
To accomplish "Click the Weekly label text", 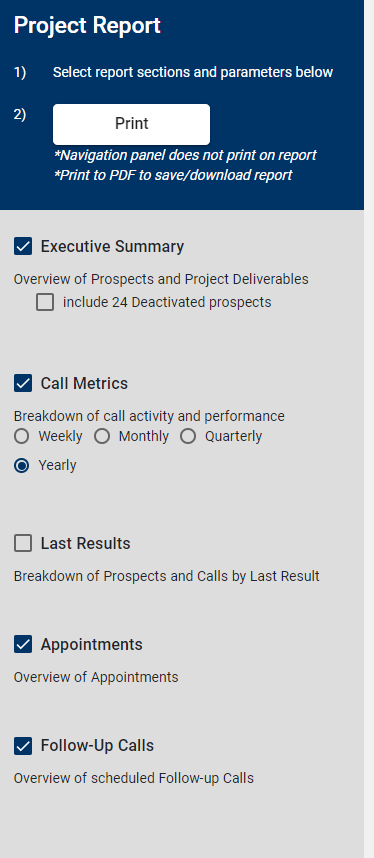I will (60, 436).
